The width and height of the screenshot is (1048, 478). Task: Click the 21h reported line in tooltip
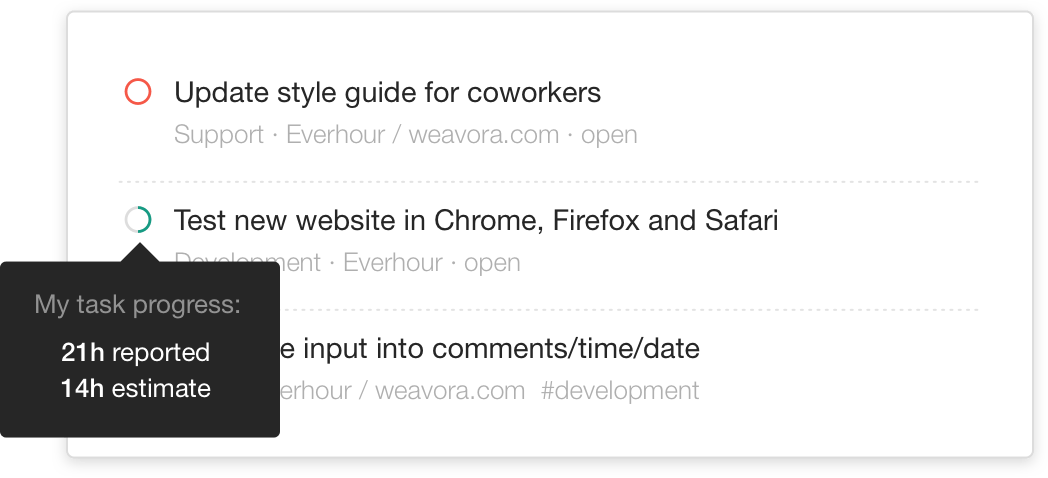[x=135, y=352]
